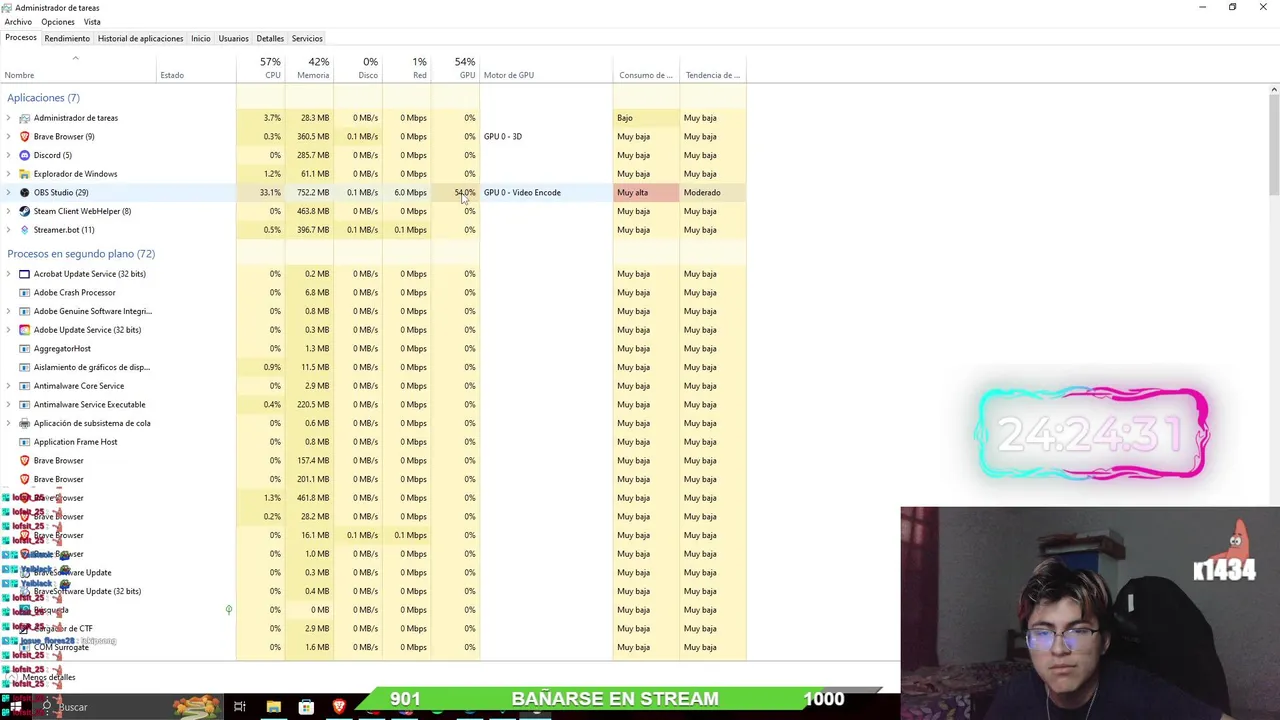The width and height of the screenshot is (1280, 720).
Task: Sort by the Motor de GPU column header
Action: coord(546,68)
